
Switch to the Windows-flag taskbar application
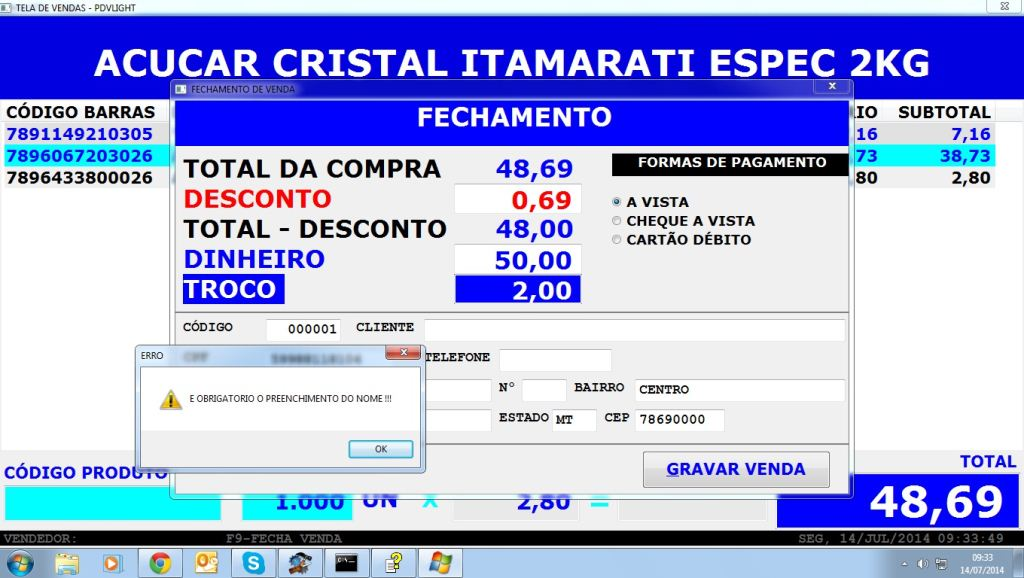click(440, 563)
